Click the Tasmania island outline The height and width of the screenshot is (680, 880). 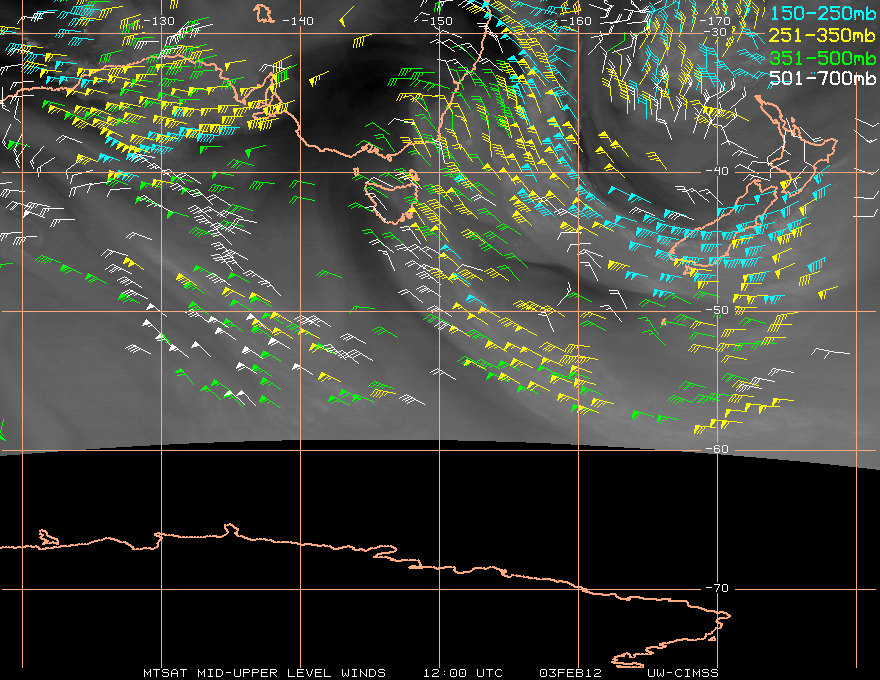click(x=392, y=199)
